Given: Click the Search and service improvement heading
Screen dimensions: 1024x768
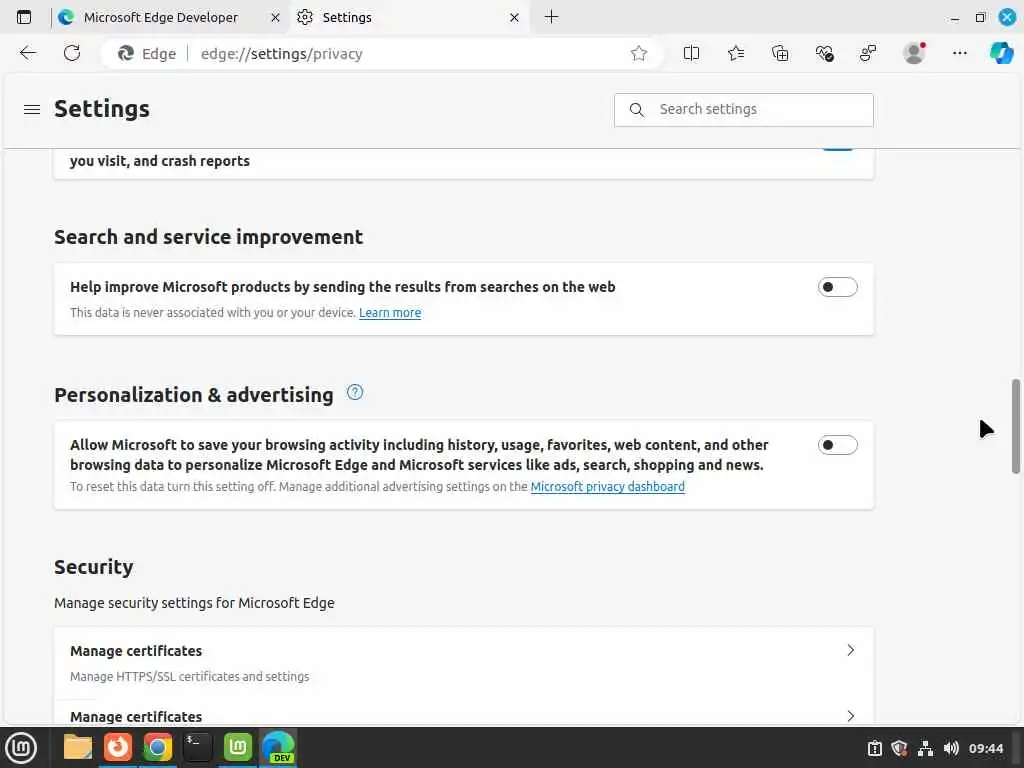Looking at the screenshot, I should pos(208,237).
